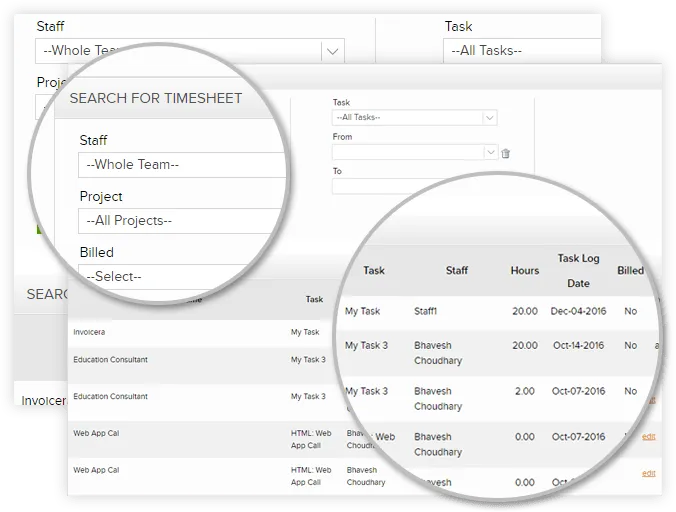Click Bhavesh Choudhary in the Oct-14-2016 row

(x=438, y=353)
